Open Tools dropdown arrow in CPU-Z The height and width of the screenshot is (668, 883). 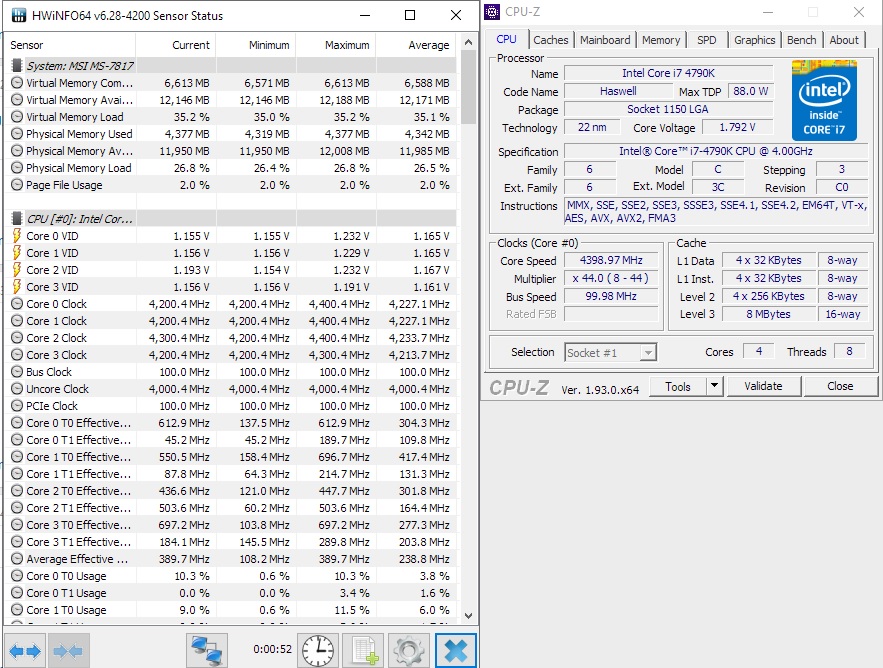click(714, 386)
